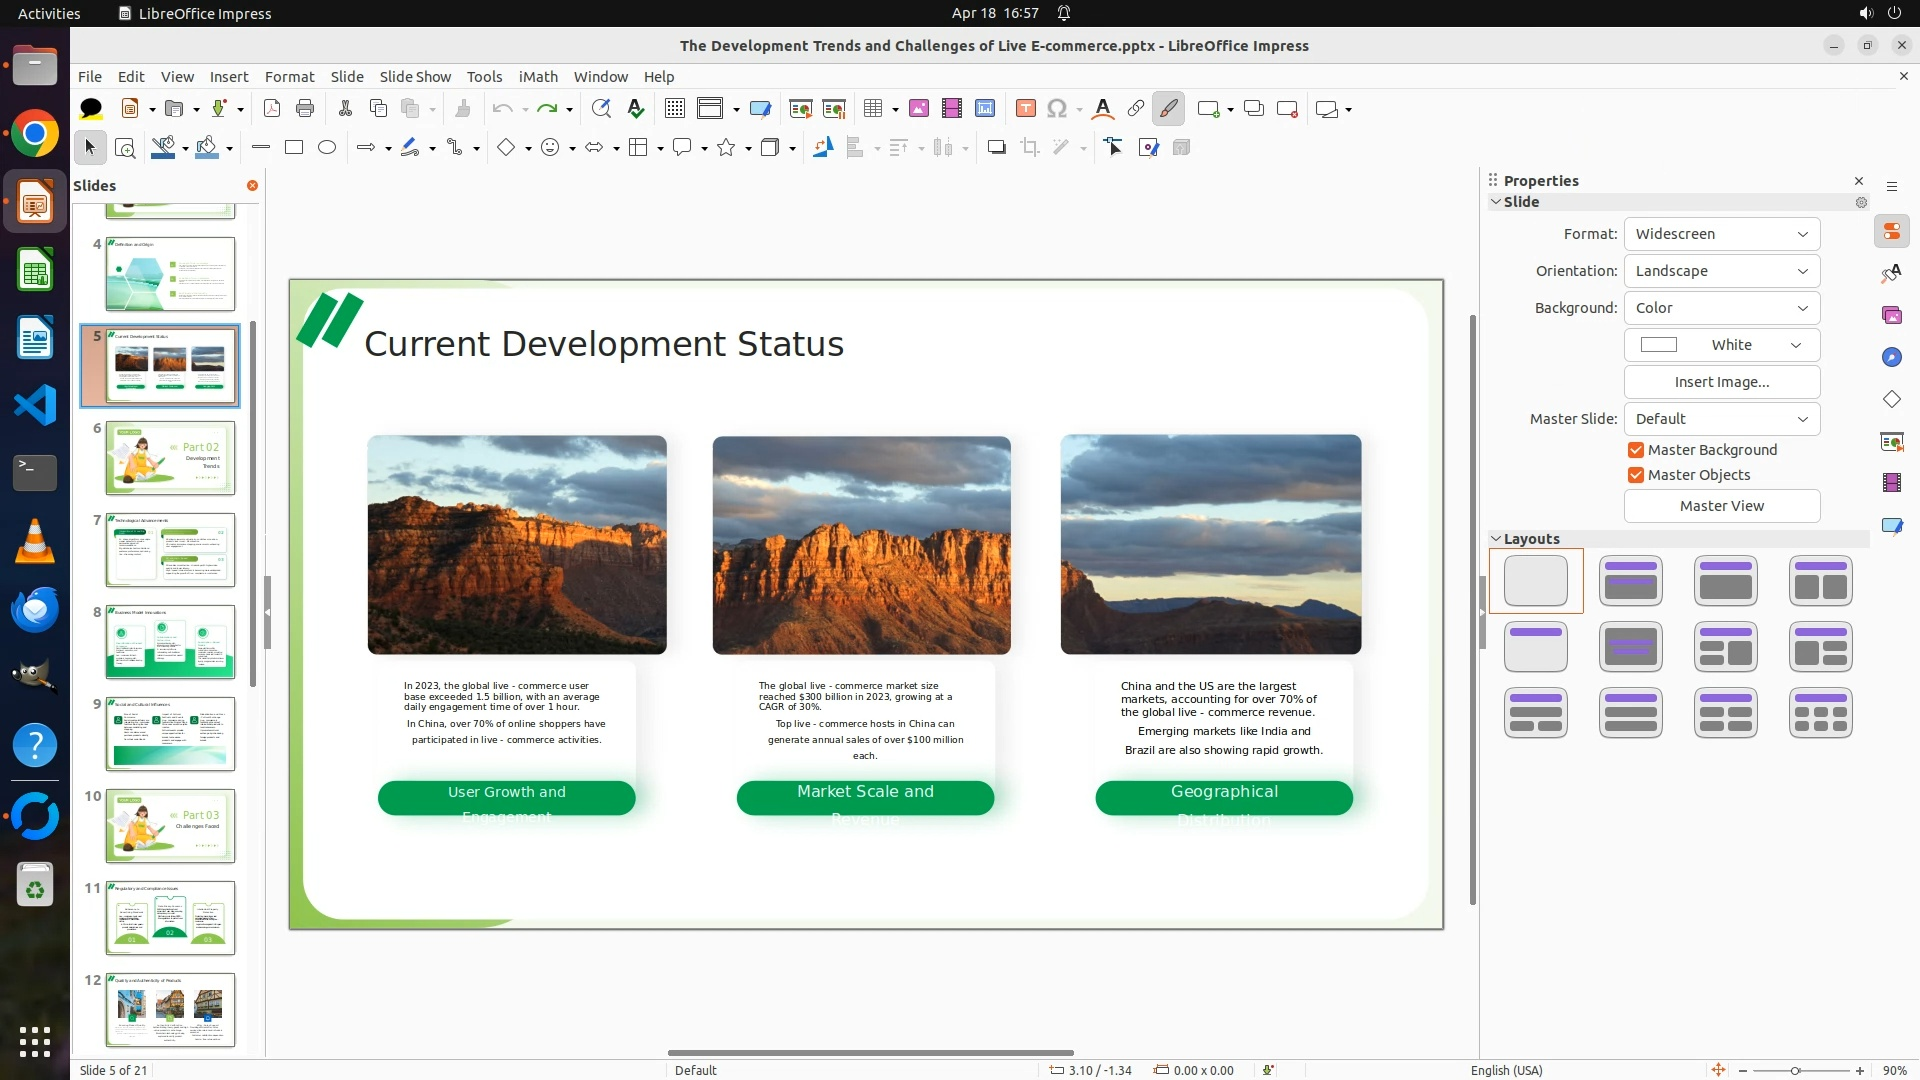
Task: Open the Slide Show menu
Action: coord(415,77)
